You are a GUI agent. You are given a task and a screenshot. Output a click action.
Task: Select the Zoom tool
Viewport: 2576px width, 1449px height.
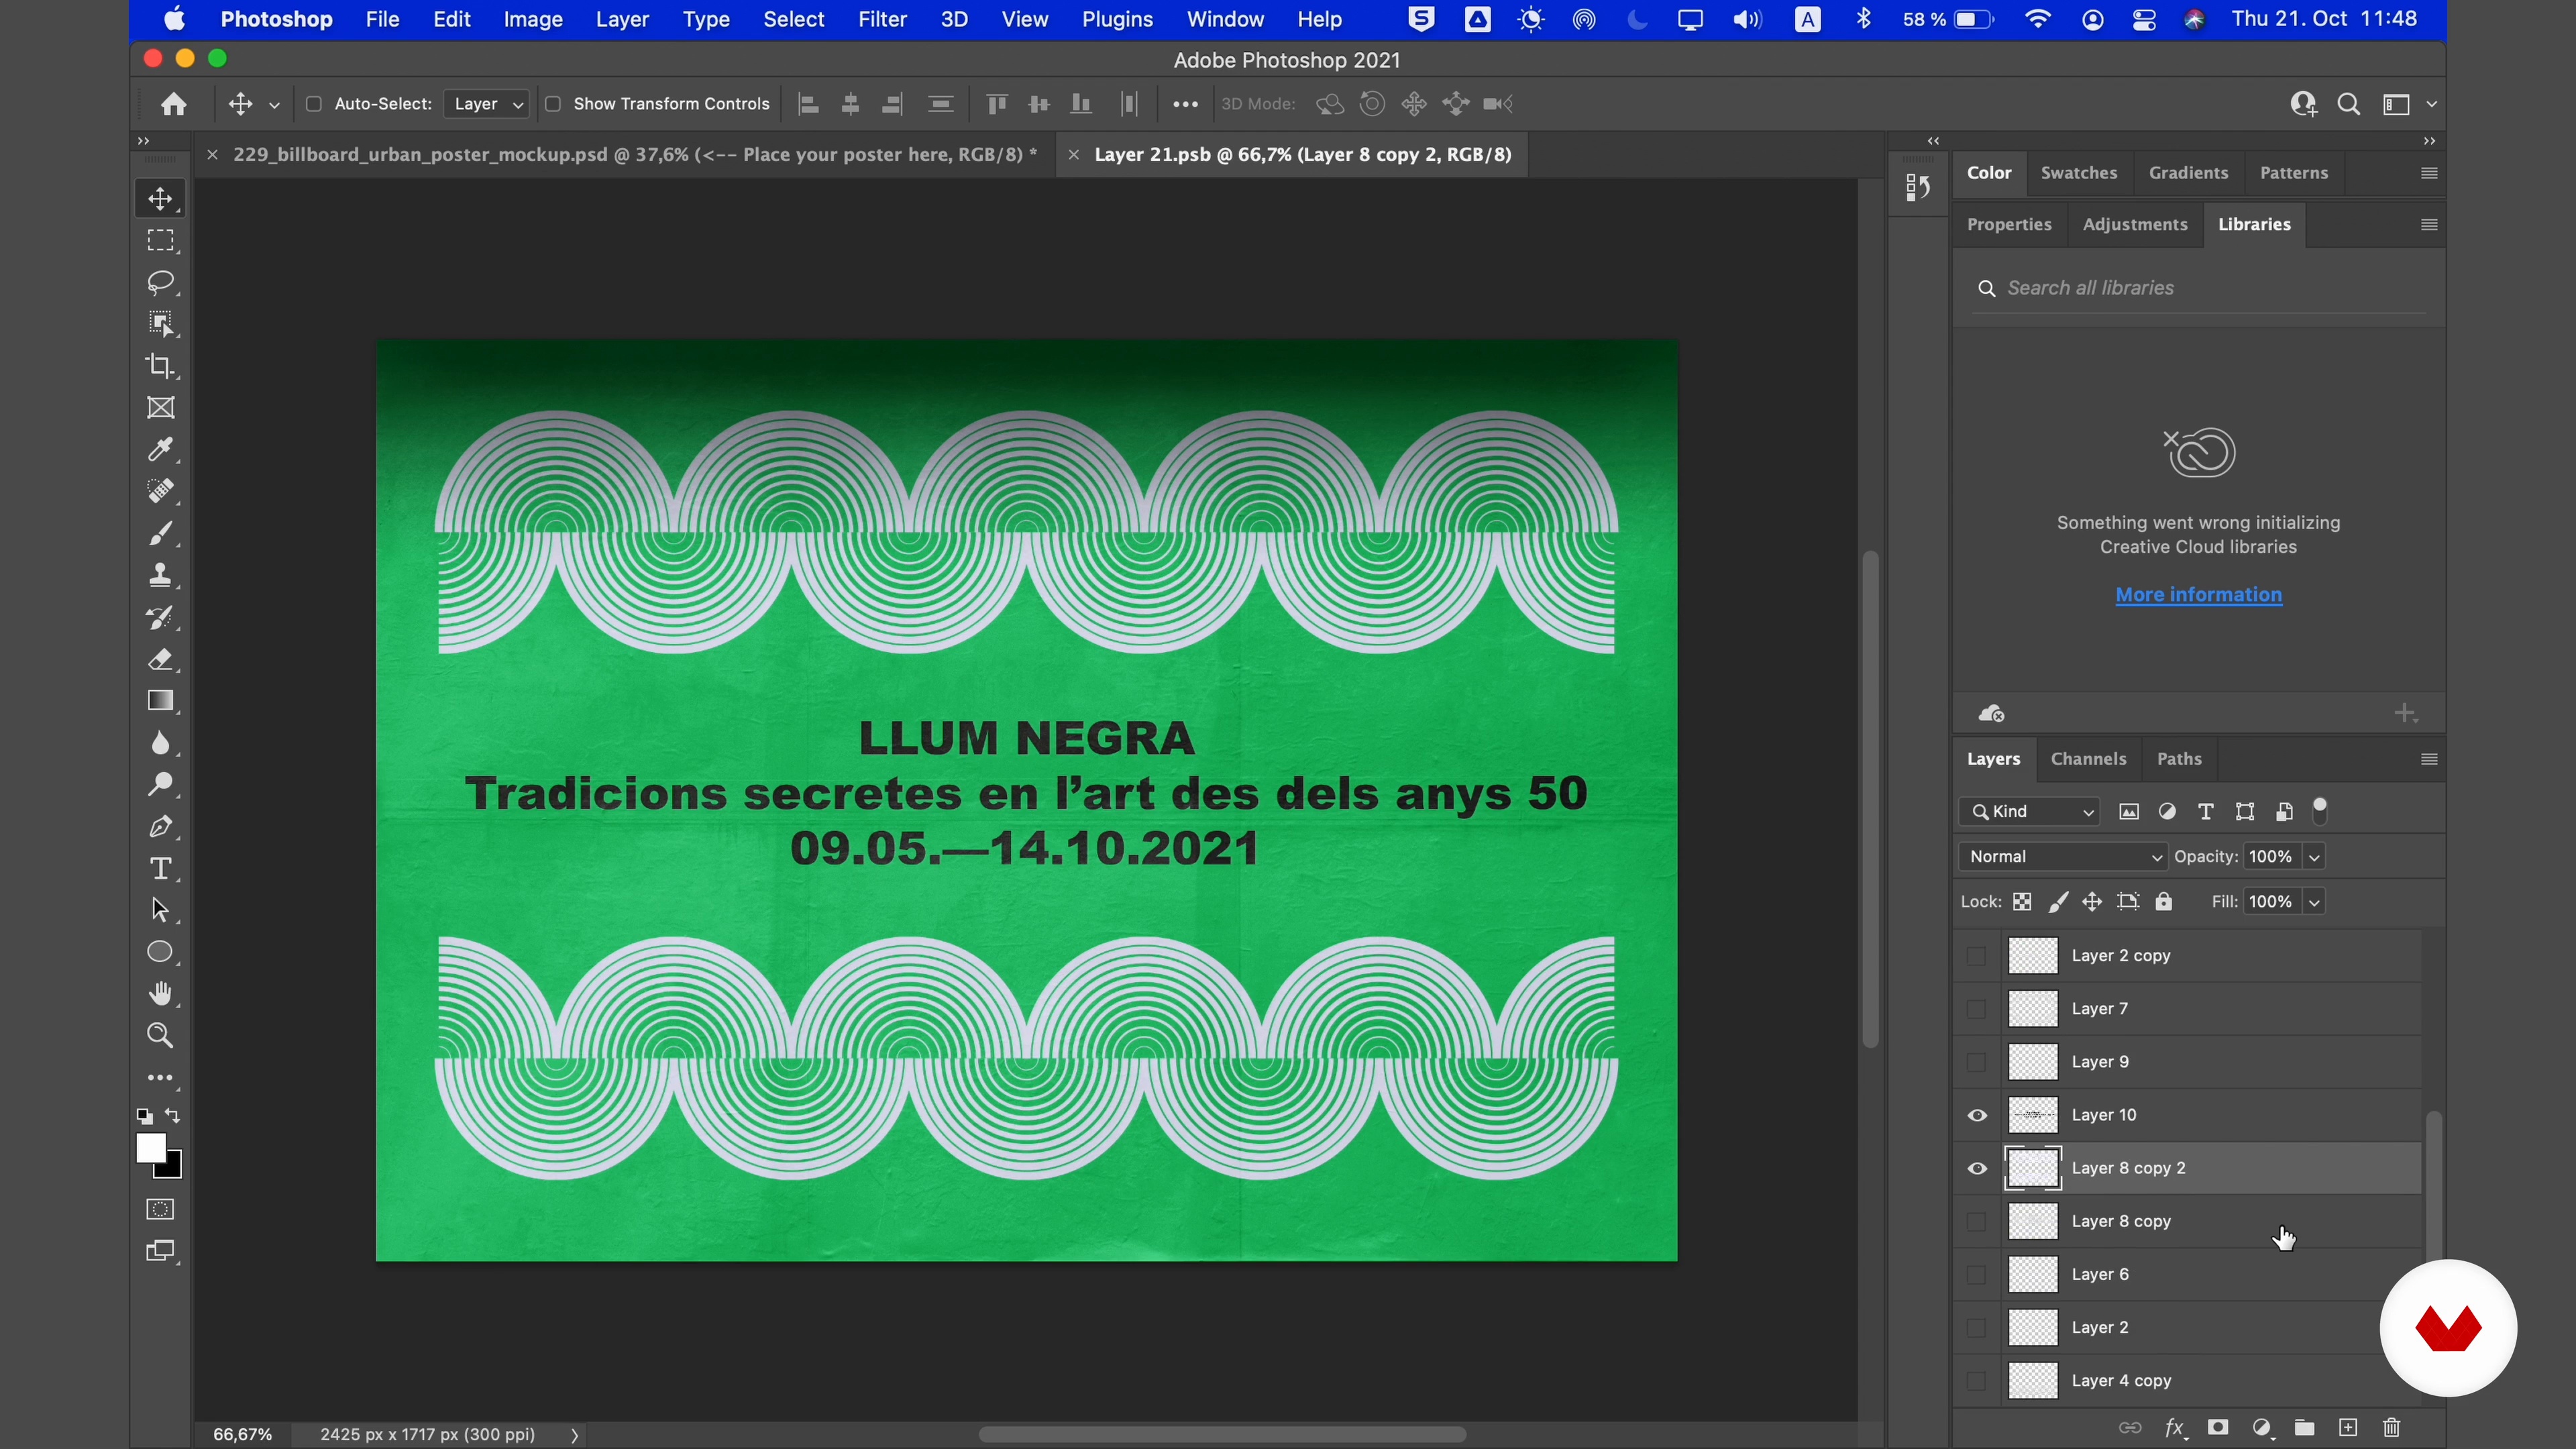pos(160,1036)
